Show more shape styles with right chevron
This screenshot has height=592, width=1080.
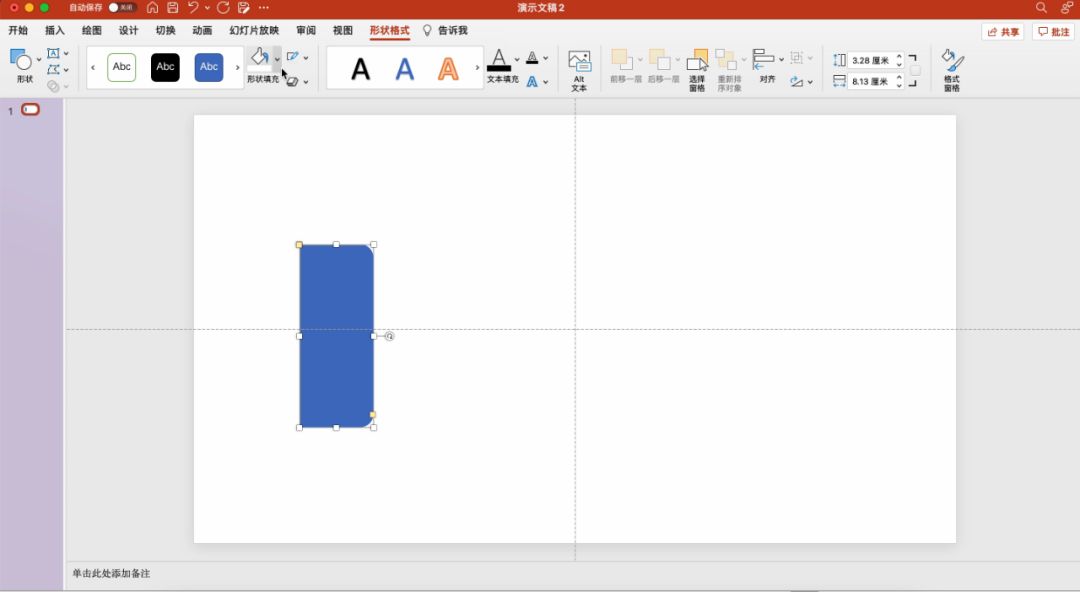(x=238, y=67)
